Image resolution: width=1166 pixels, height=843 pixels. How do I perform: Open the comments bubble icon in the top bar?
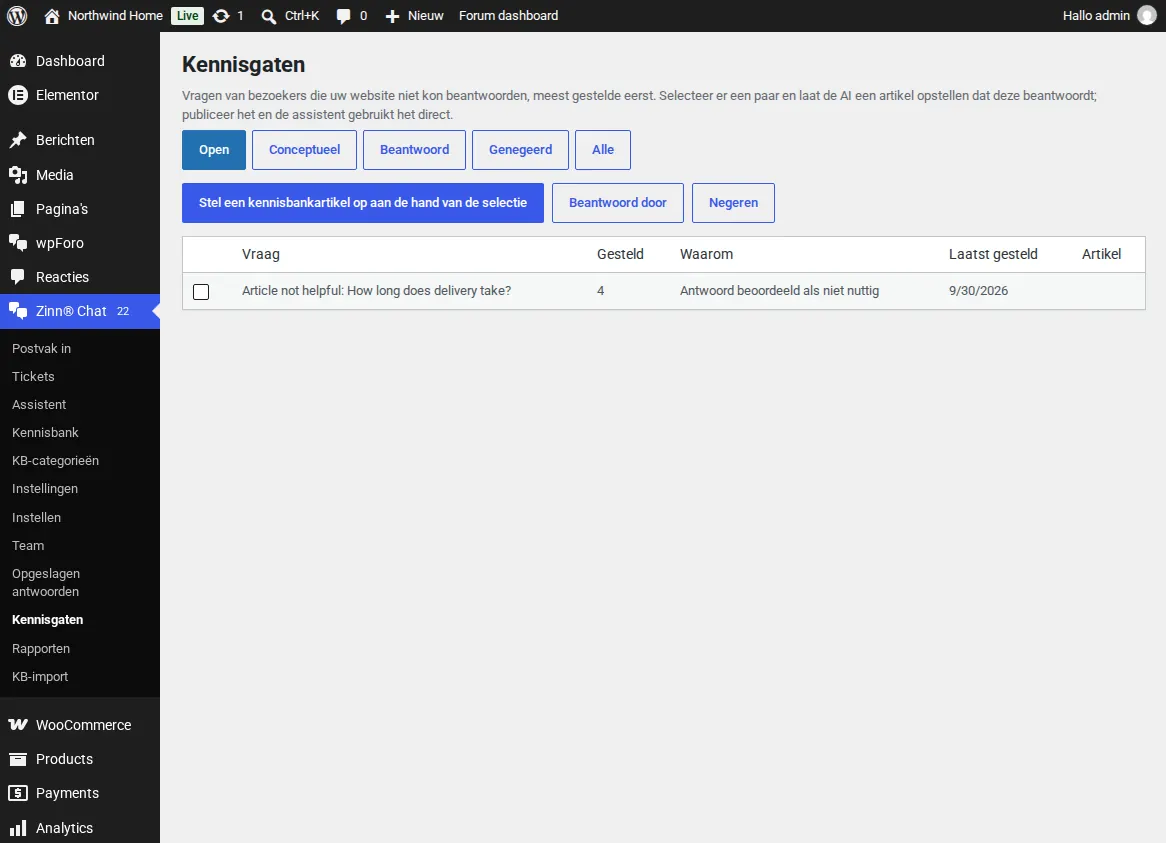(343, 16)
